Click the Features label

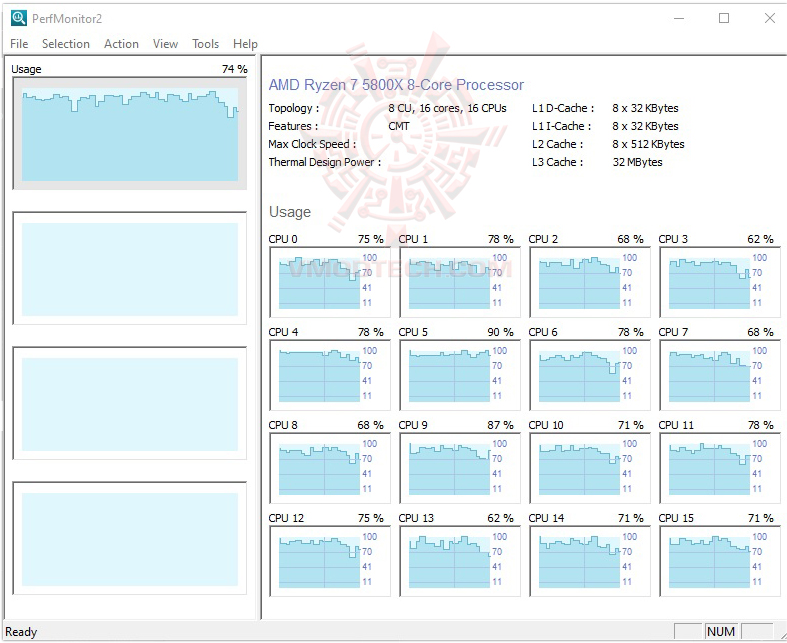(293, 126)
